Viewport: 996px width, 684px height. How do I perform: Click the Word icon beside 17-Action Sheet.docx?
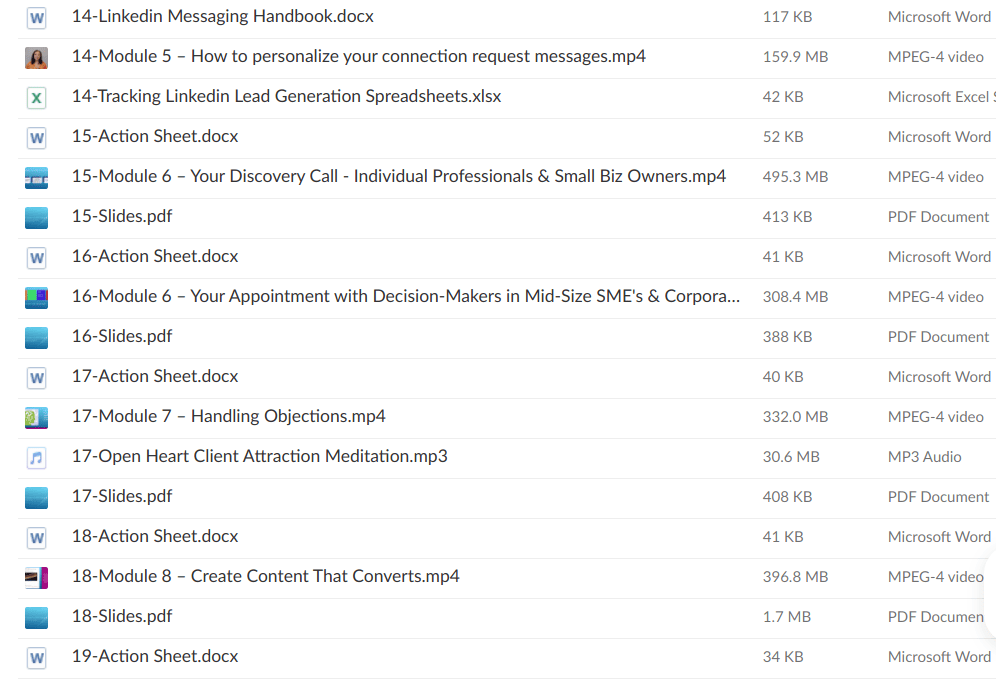click(37, 377)
